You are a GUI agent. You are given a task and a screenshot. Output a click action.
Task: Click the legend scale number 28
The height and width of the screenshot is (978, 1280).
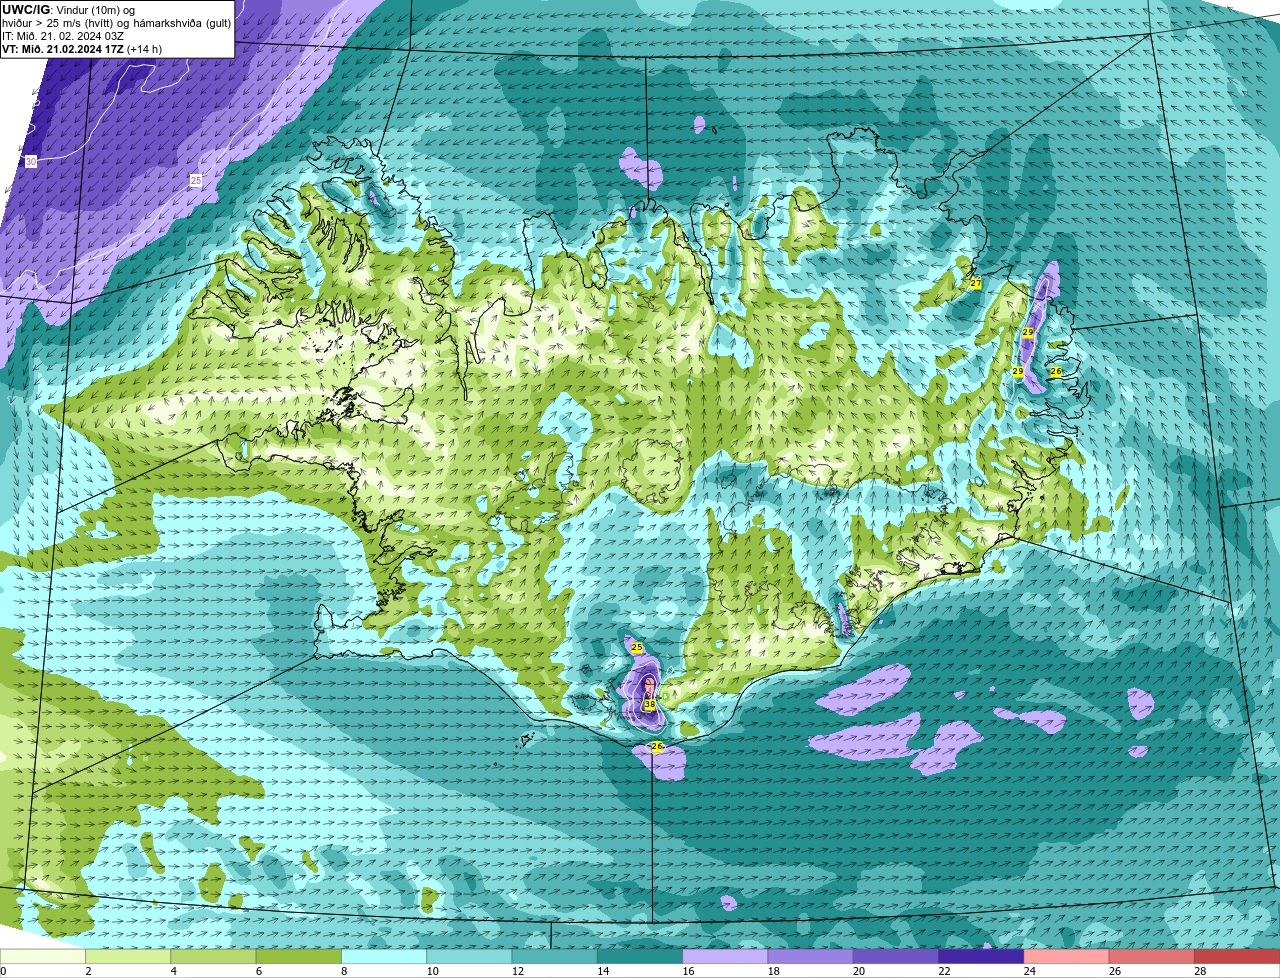1200,971
